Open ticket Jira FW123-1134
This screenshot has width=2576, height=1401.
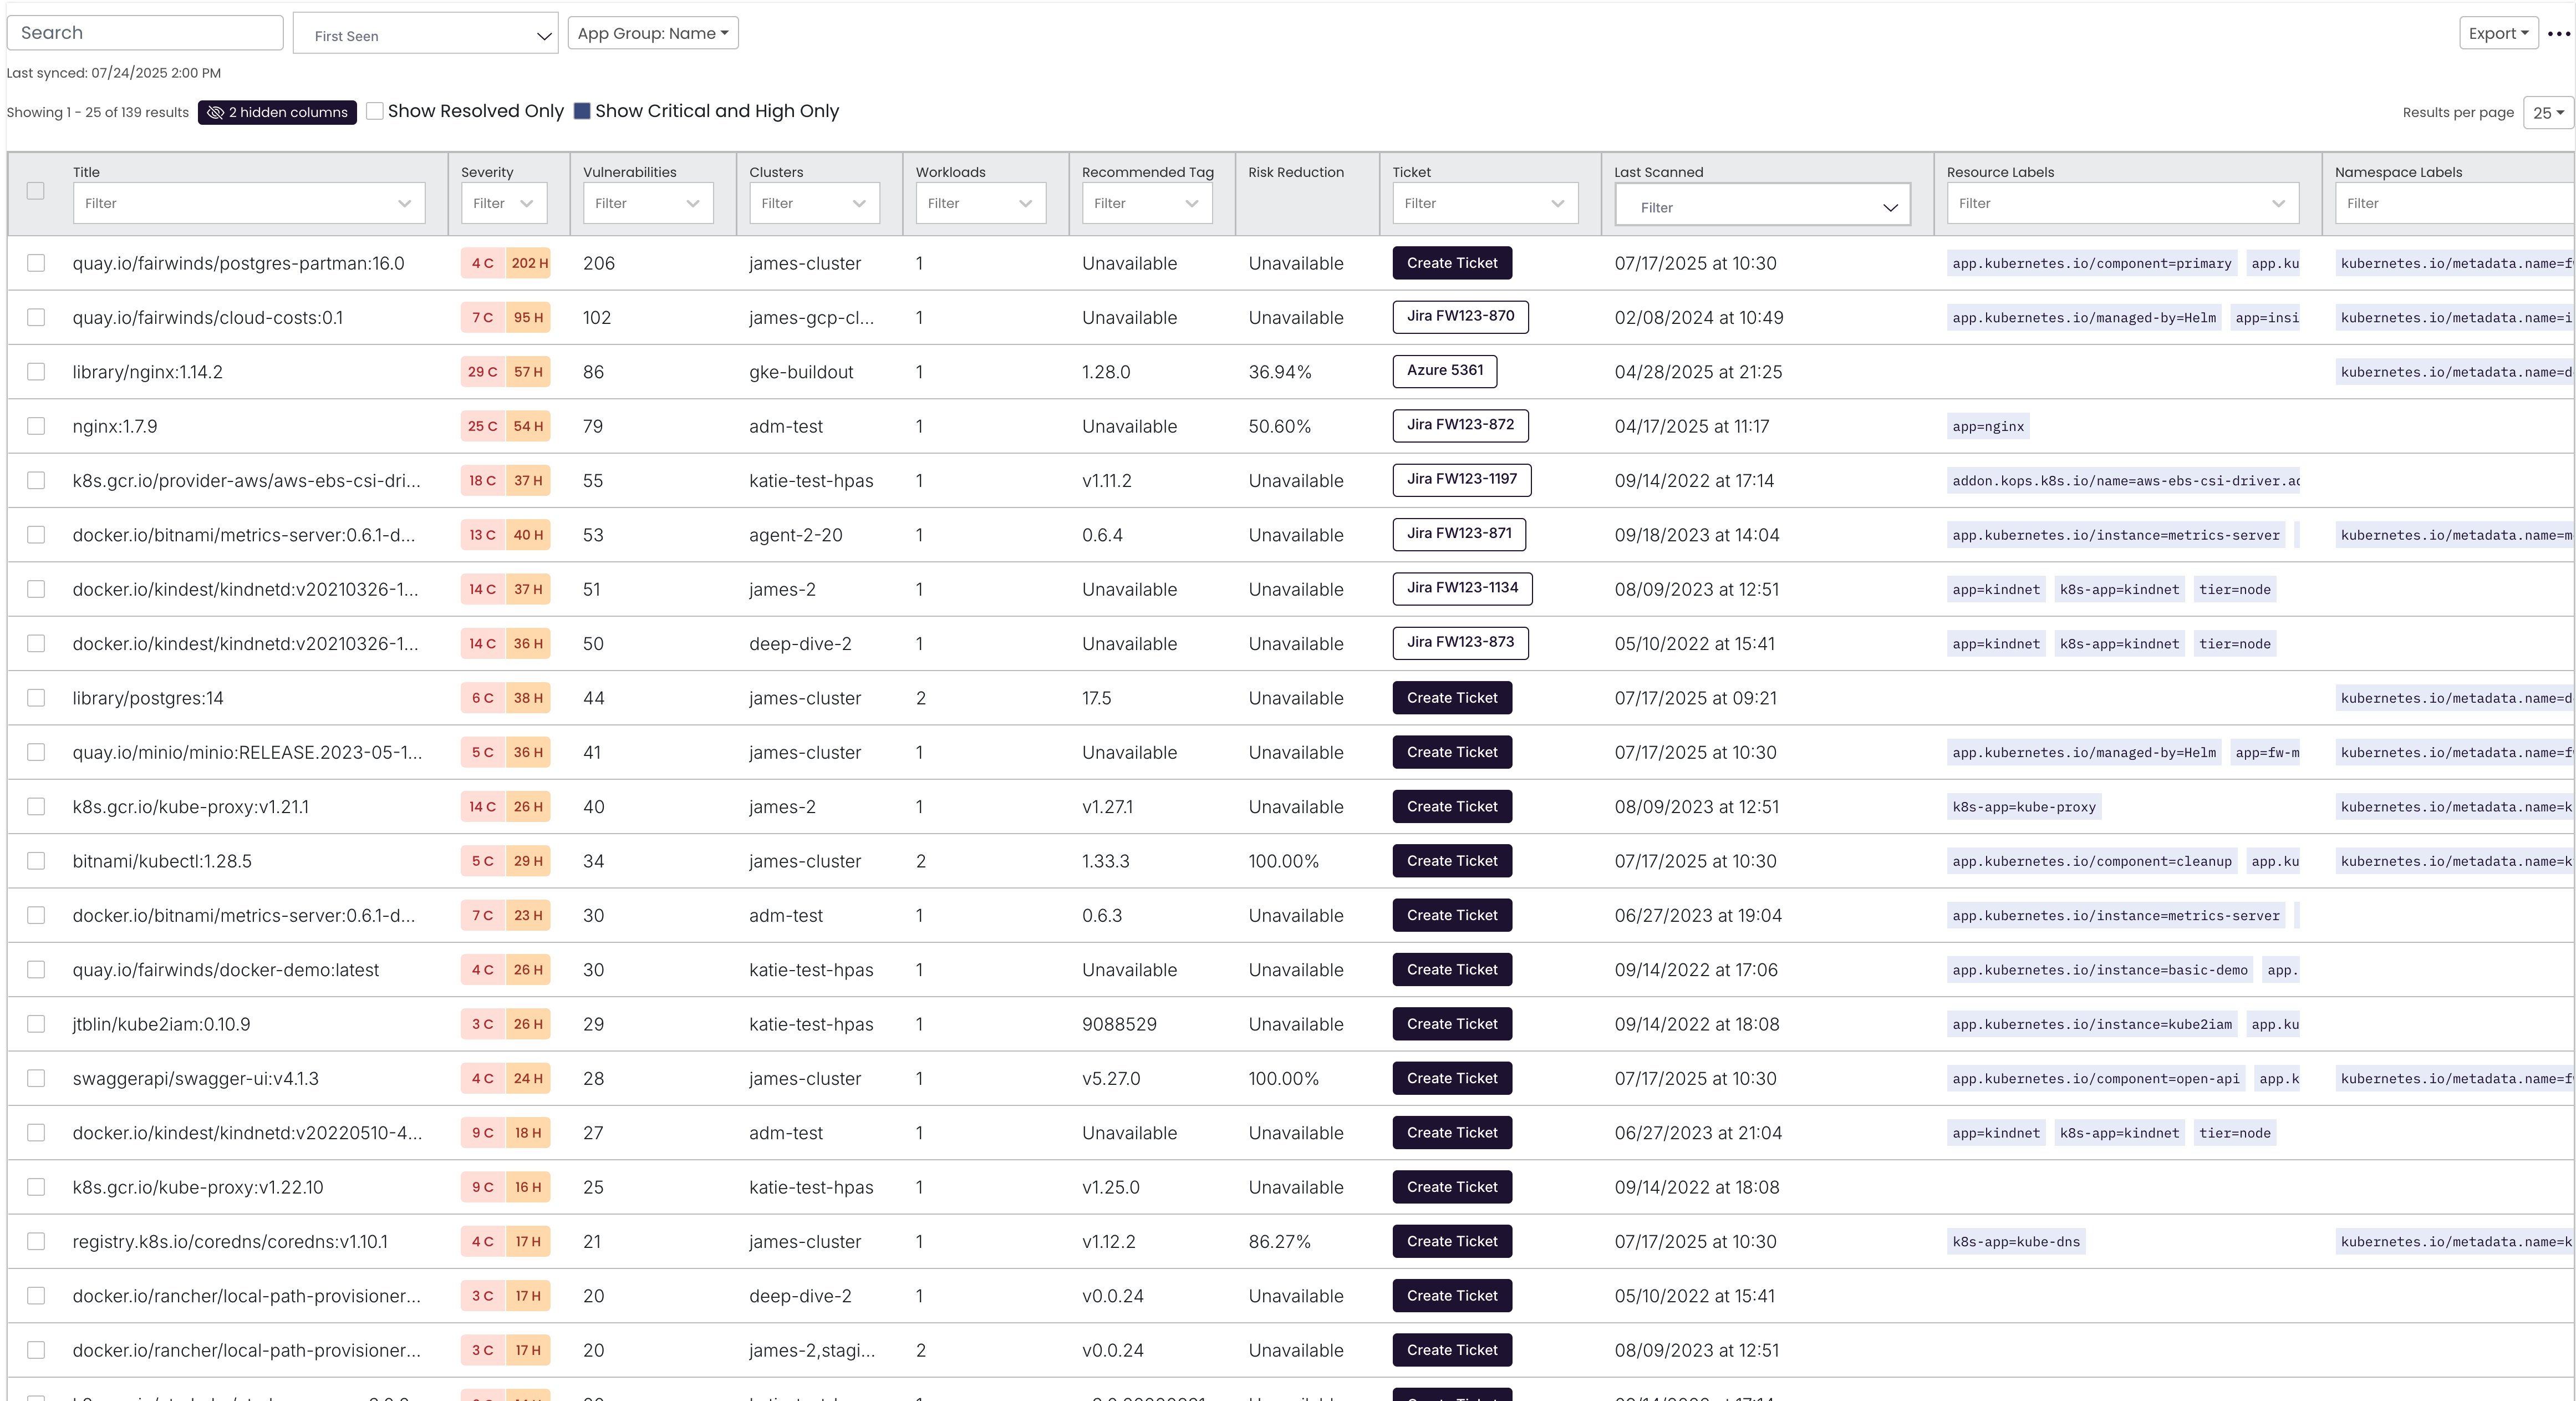(x=1462, y=588)
